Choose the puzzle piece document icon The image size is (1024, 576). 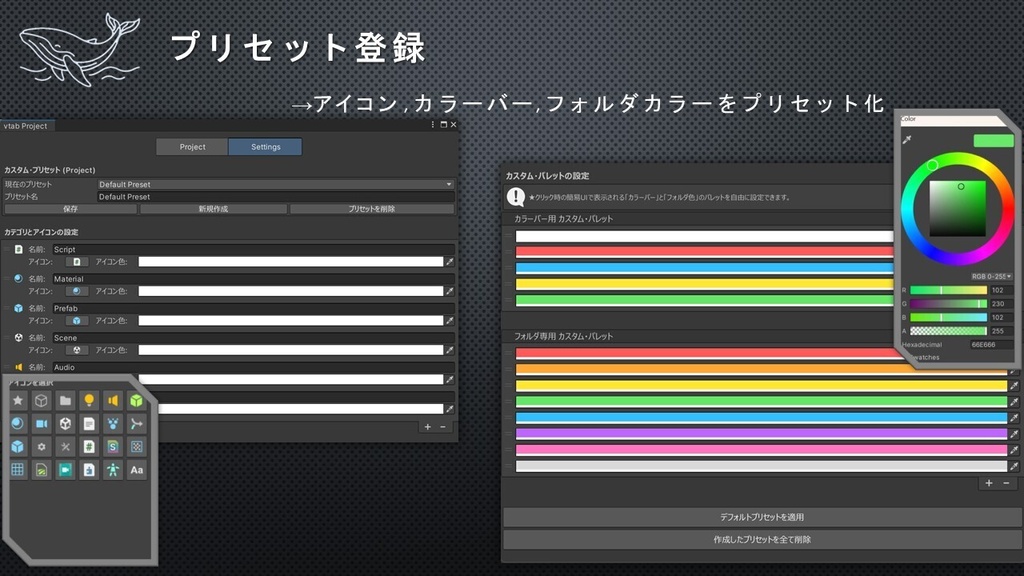tap(89, 470)
